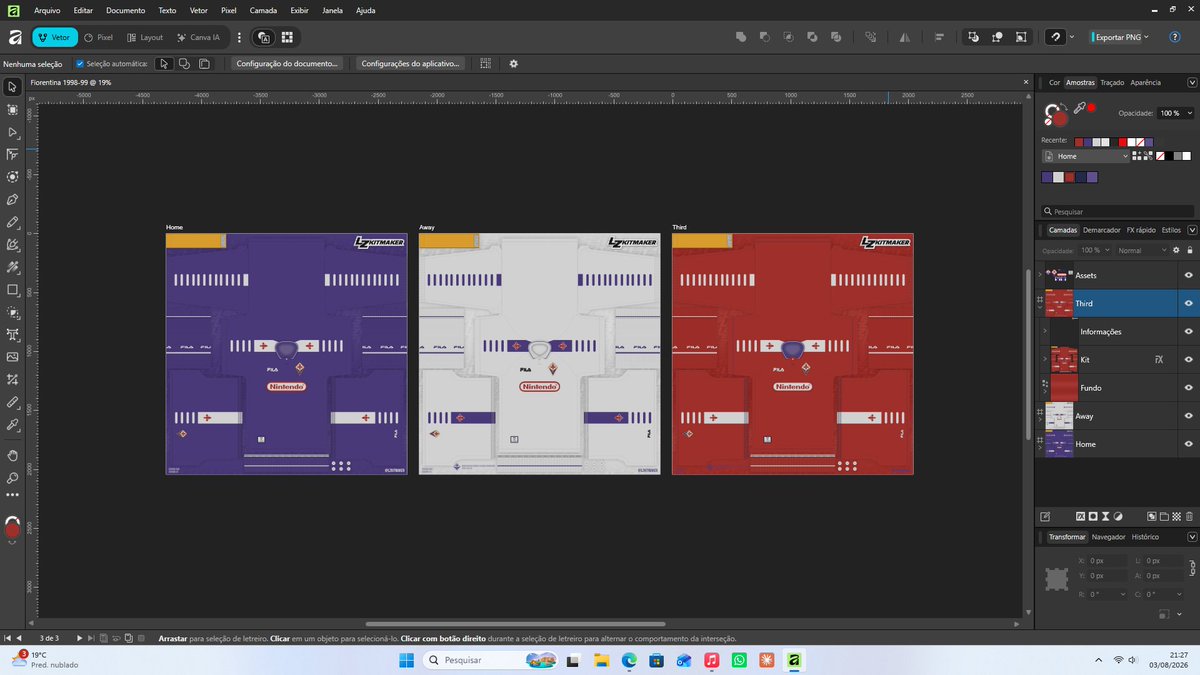Toggle the Seleção automática checkbox
Viewport: 1200px width, 675px height.
tap(80, 63)
